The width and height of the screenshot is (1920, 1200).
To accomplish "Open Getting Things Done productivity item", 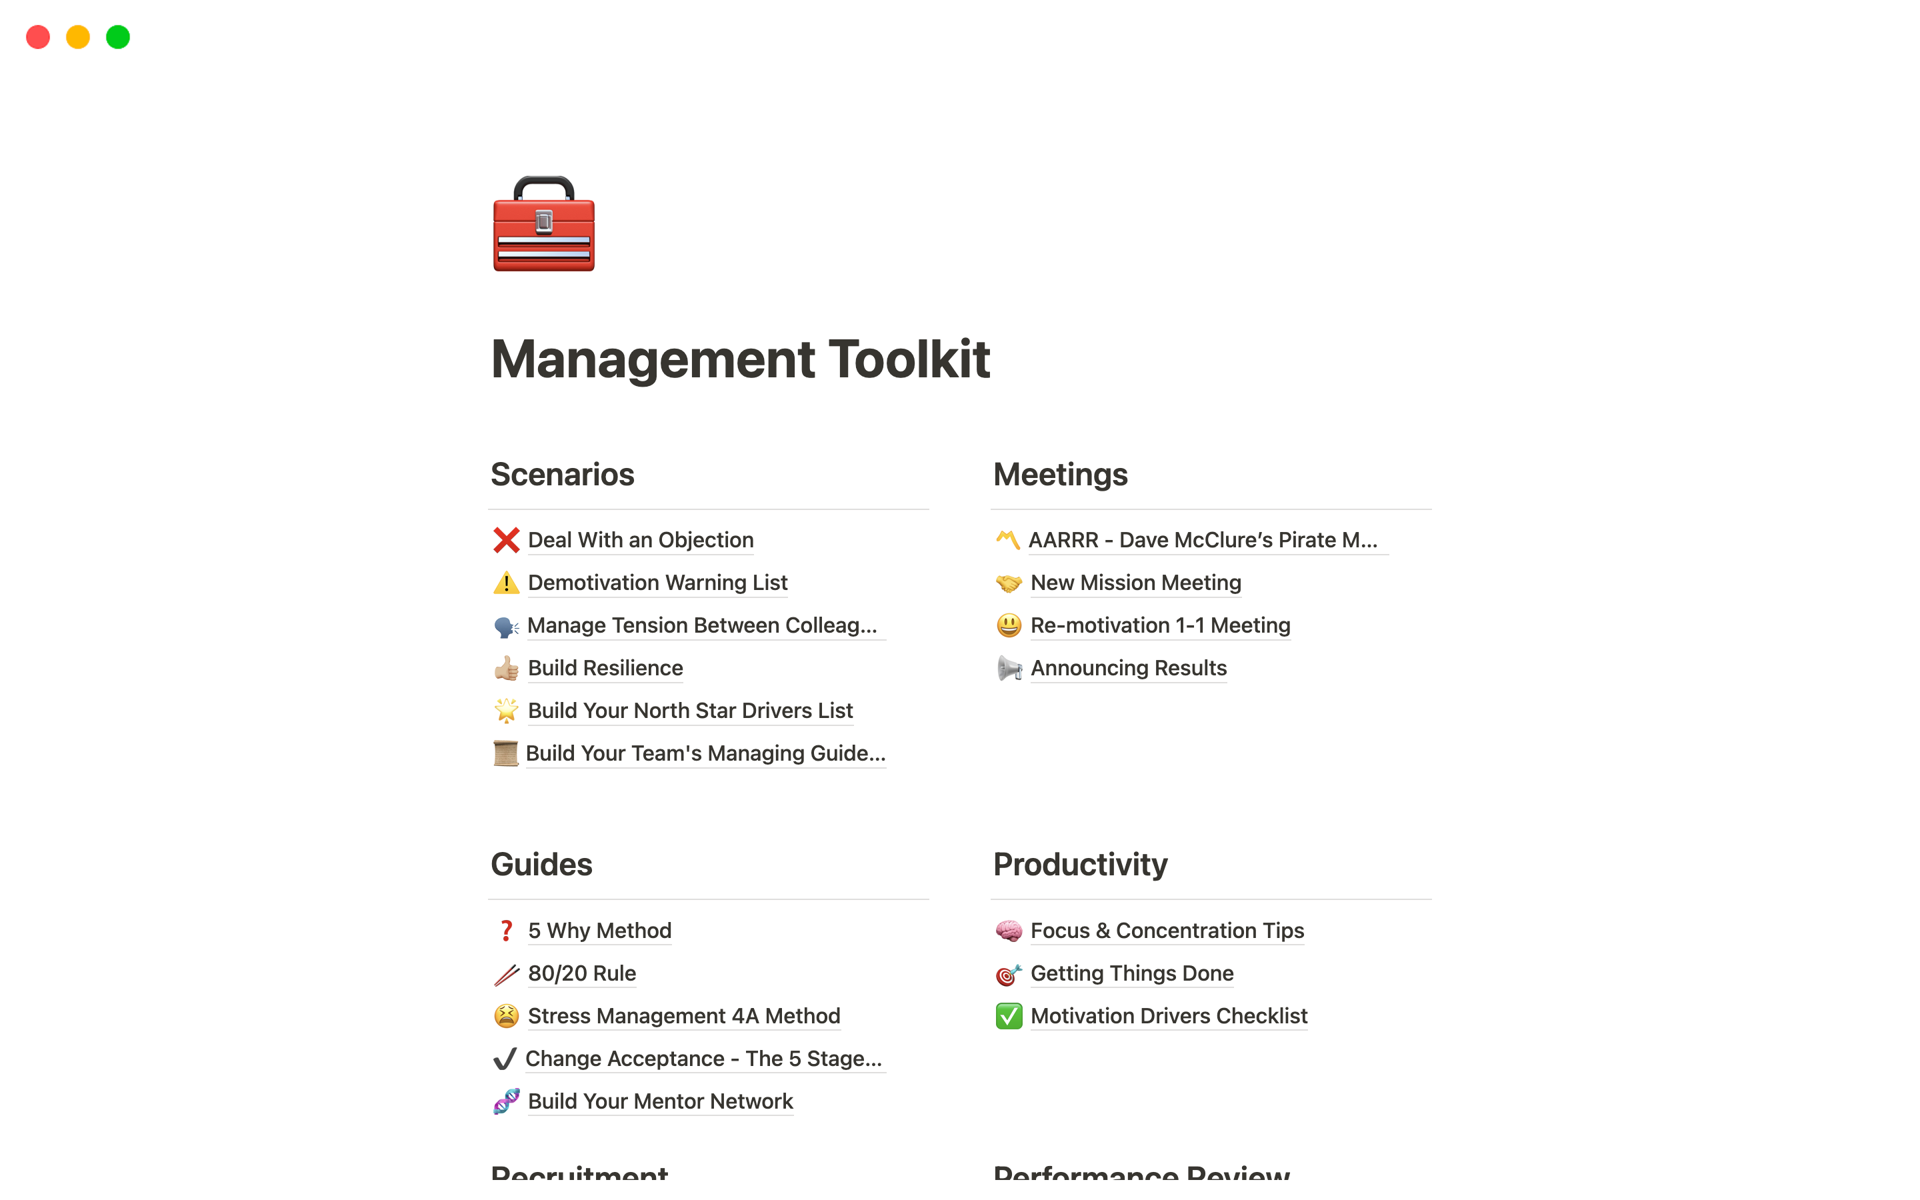I will click(x=1132, y=972).
